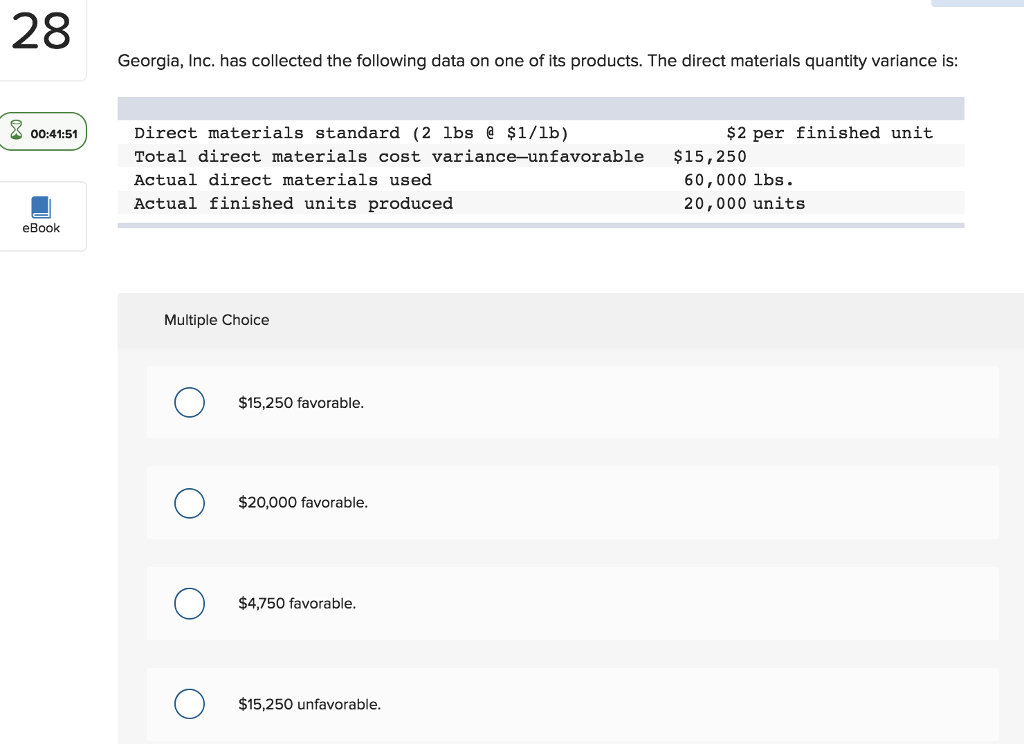Mark the $15,250 unfavorable radio button
The image size is (1024, 744).
[x=189, y=704]
